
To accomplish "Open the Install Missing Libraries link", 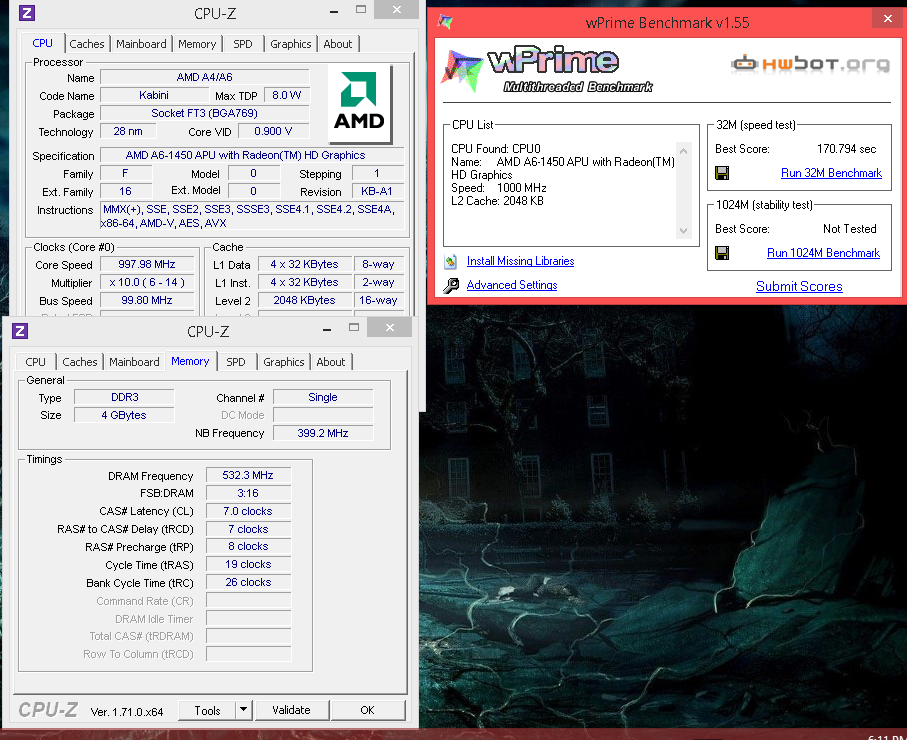I will coord(520,261).
